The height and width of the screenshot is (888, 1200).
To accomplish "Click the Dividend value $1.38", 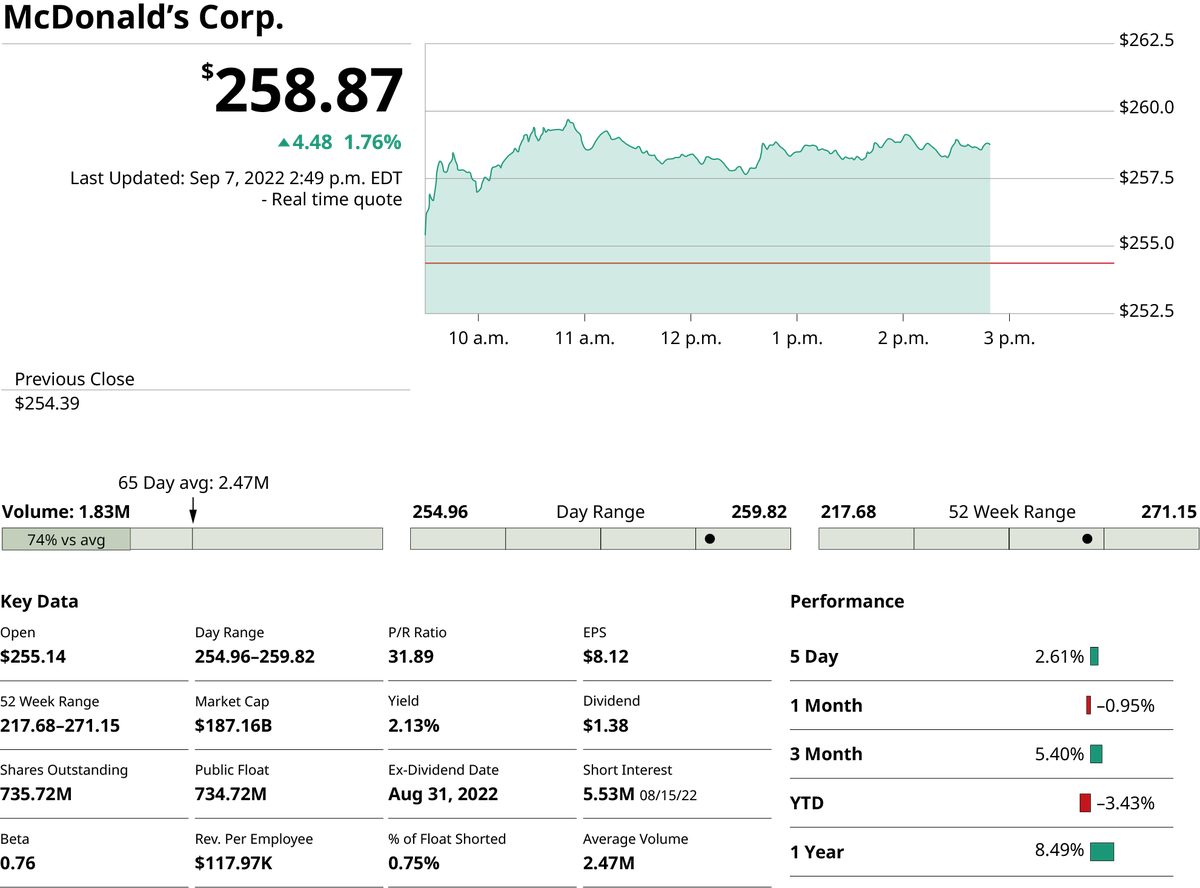I will (606, 726).
